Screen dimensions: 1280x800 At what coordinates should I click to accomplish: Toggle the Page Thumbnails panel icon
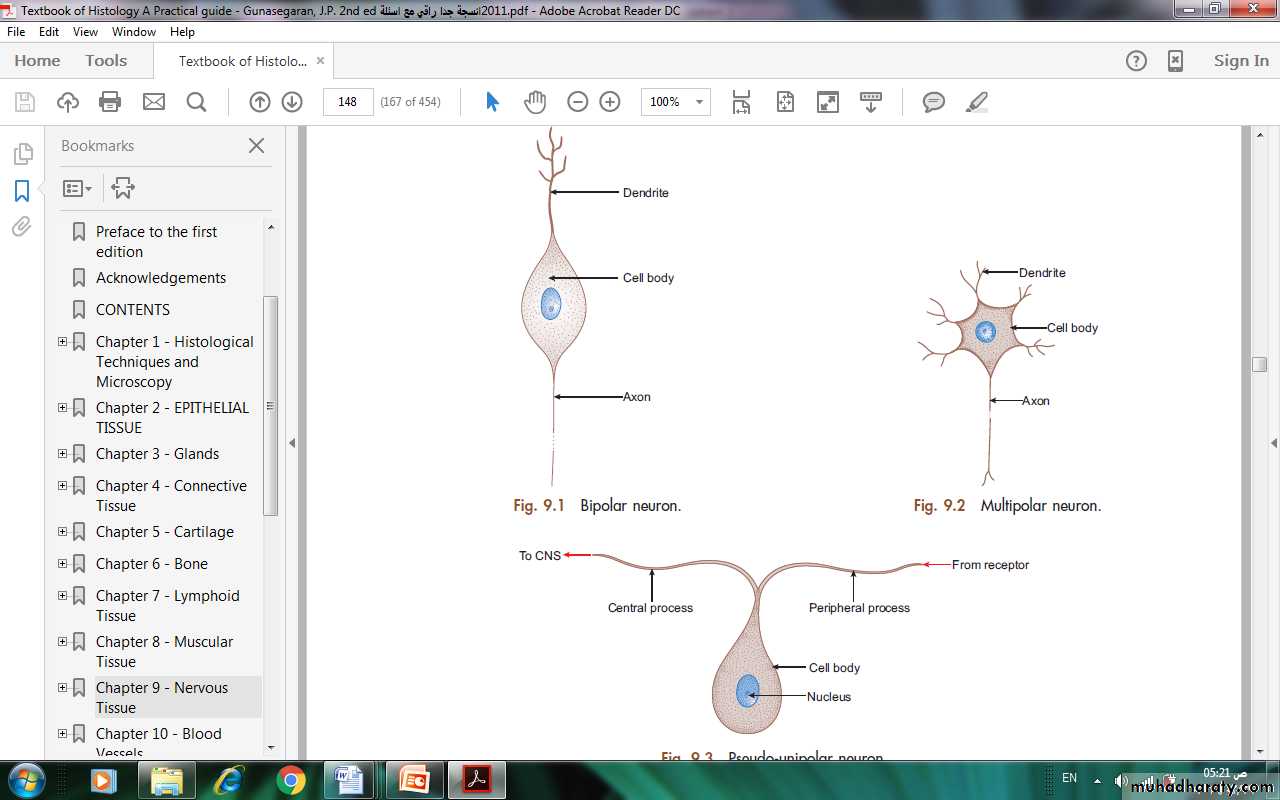pyautogui.click(x=22, y=154)
